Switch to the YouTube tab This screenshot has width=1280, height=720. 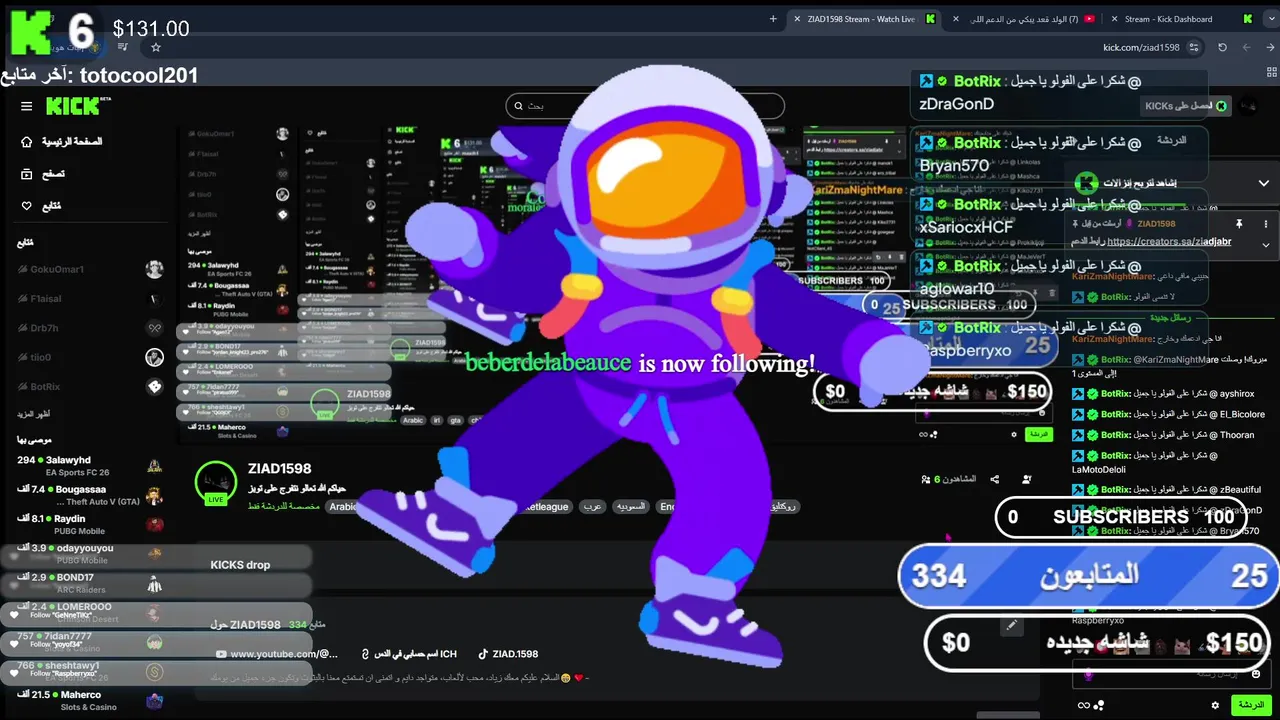coord(1025,19)
